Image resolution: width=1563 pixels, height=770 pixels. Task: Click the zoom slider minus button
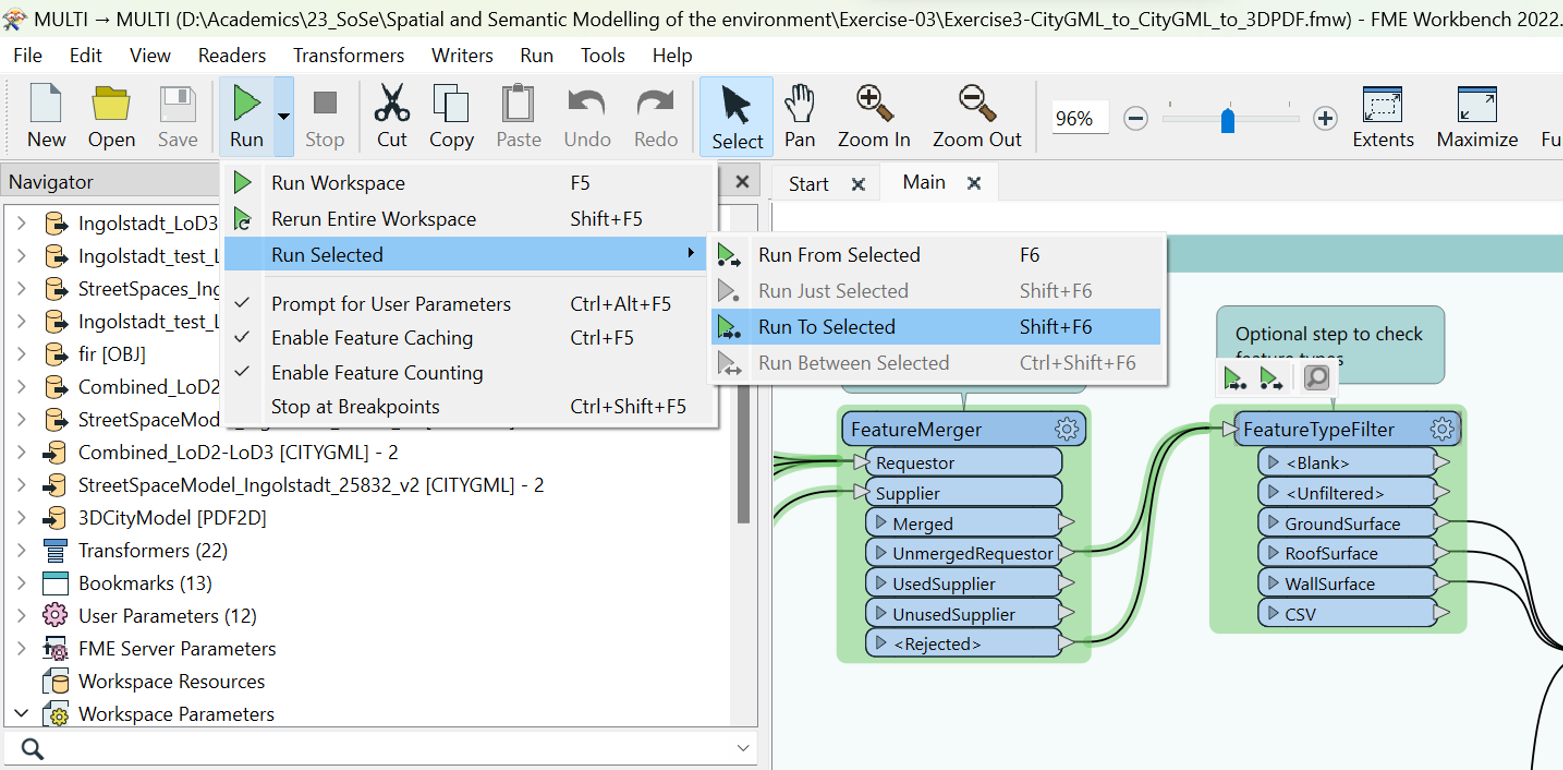[x=1135, y=119]
